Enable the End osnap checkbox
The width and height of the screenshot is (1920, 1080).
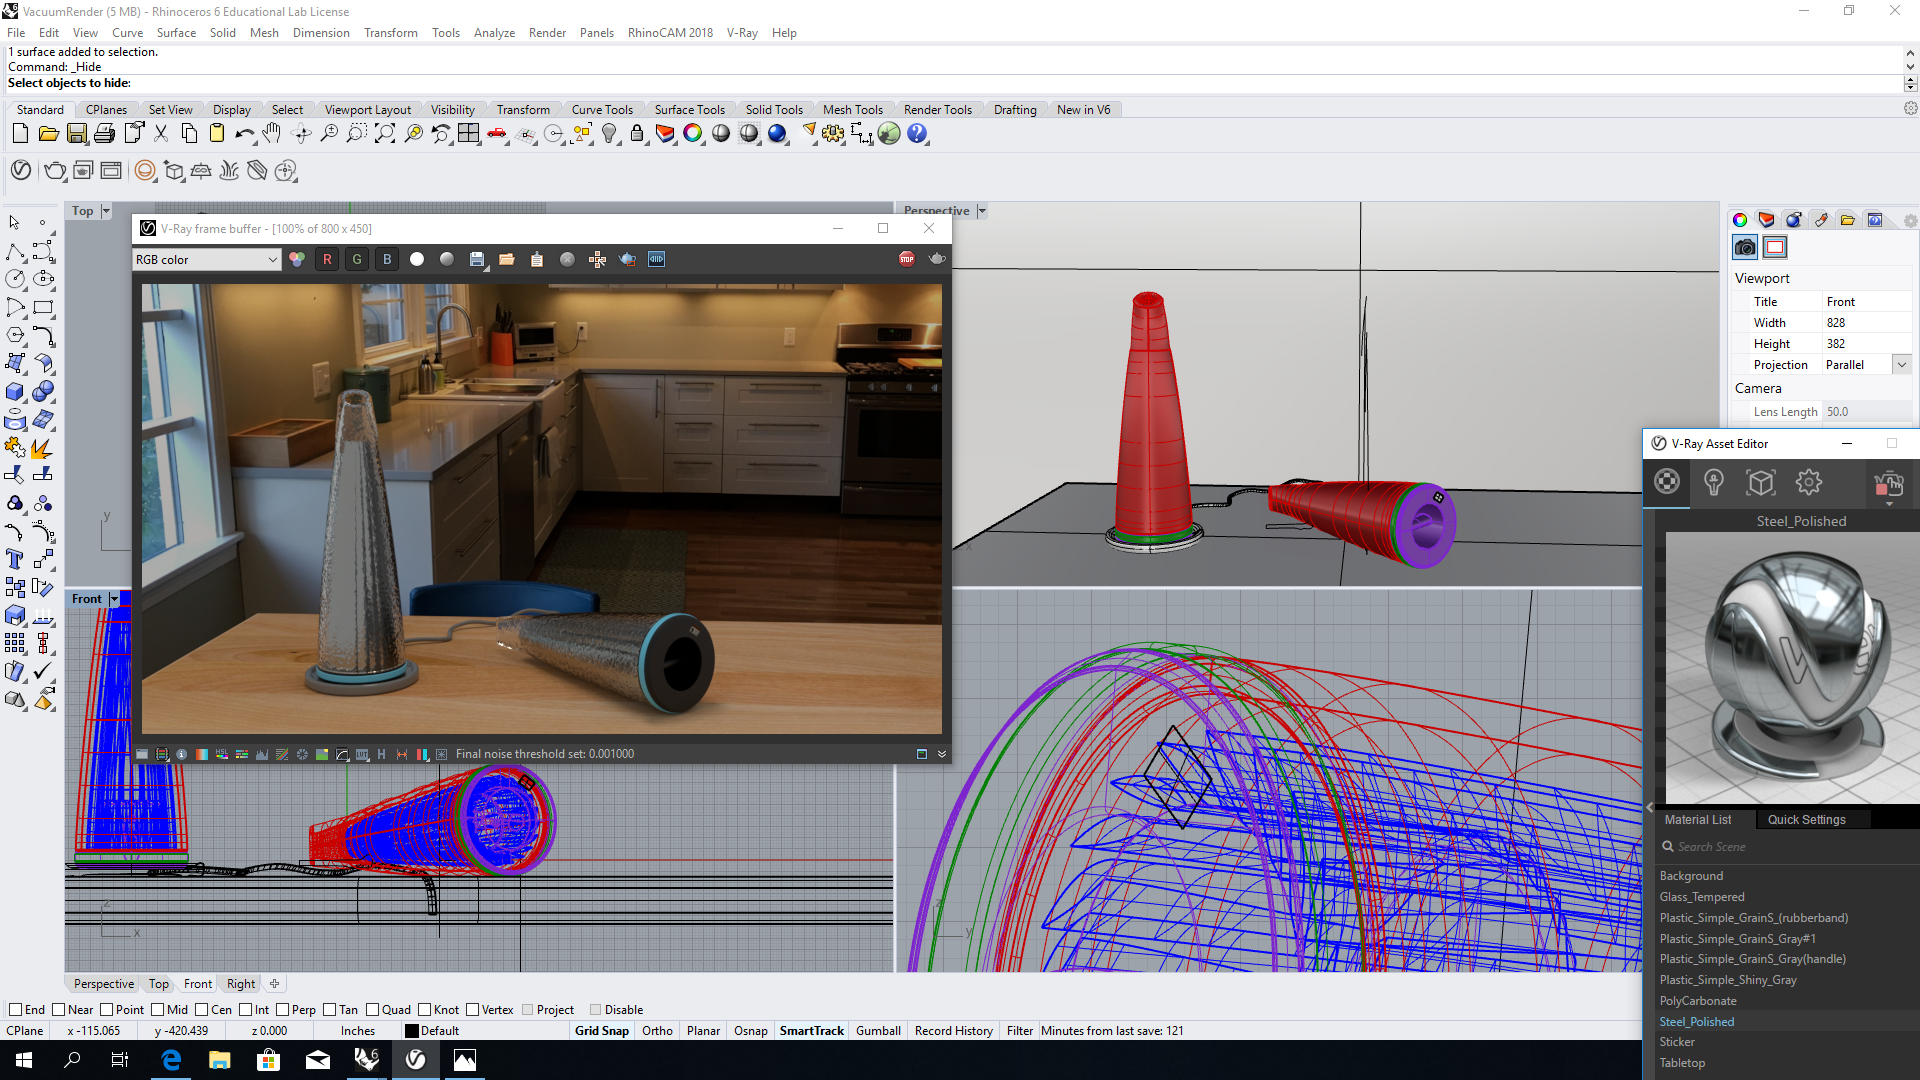pyautogui.click(x=15, y=1010)
